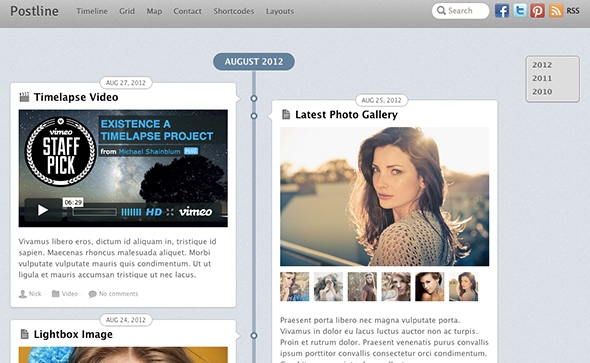The image size is (590, 363).
Task: Jump to year 2012 in the archive
Action: coord(542,65)
